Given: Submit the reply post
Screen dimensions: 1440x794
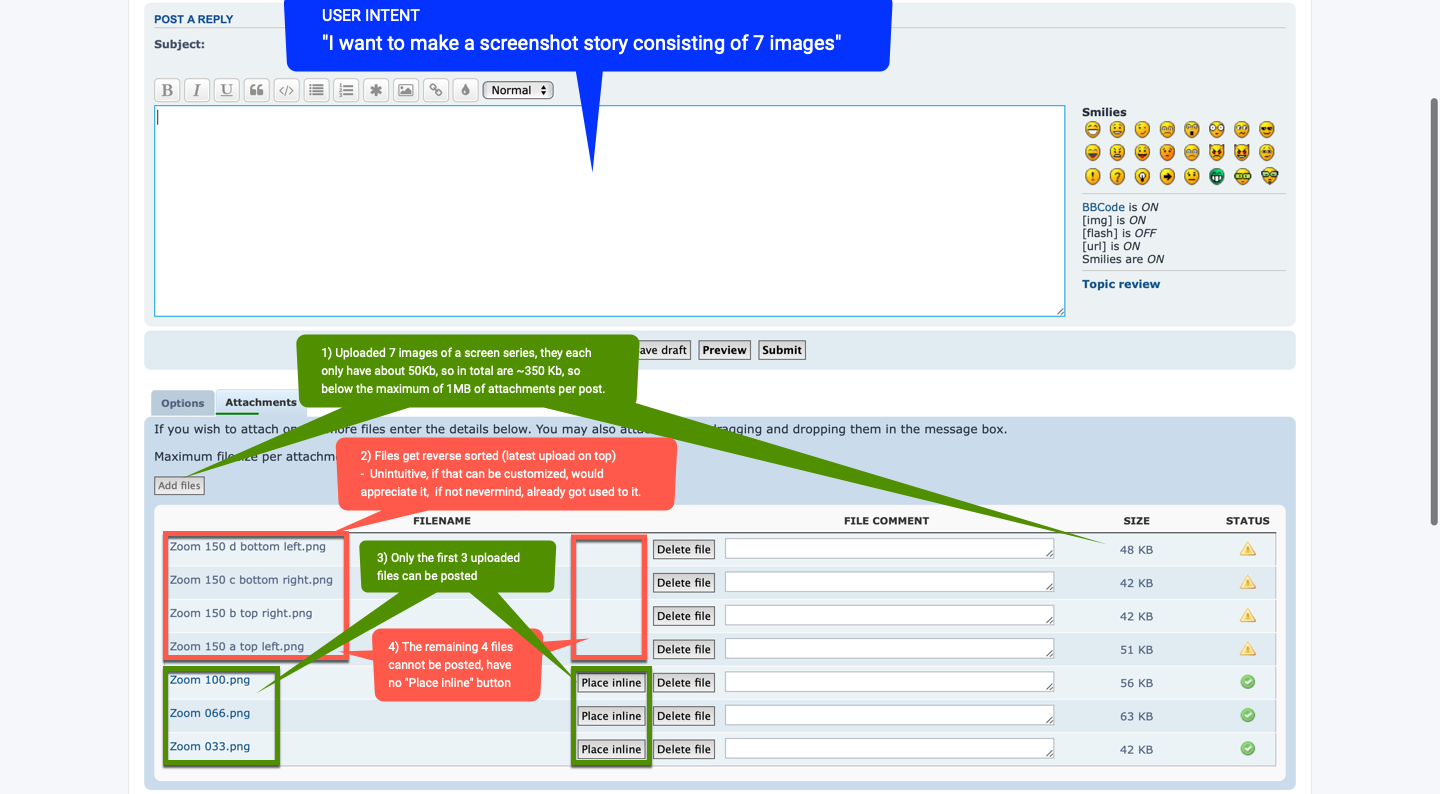Looking at the screenshot, I should [x=781, y=350].
